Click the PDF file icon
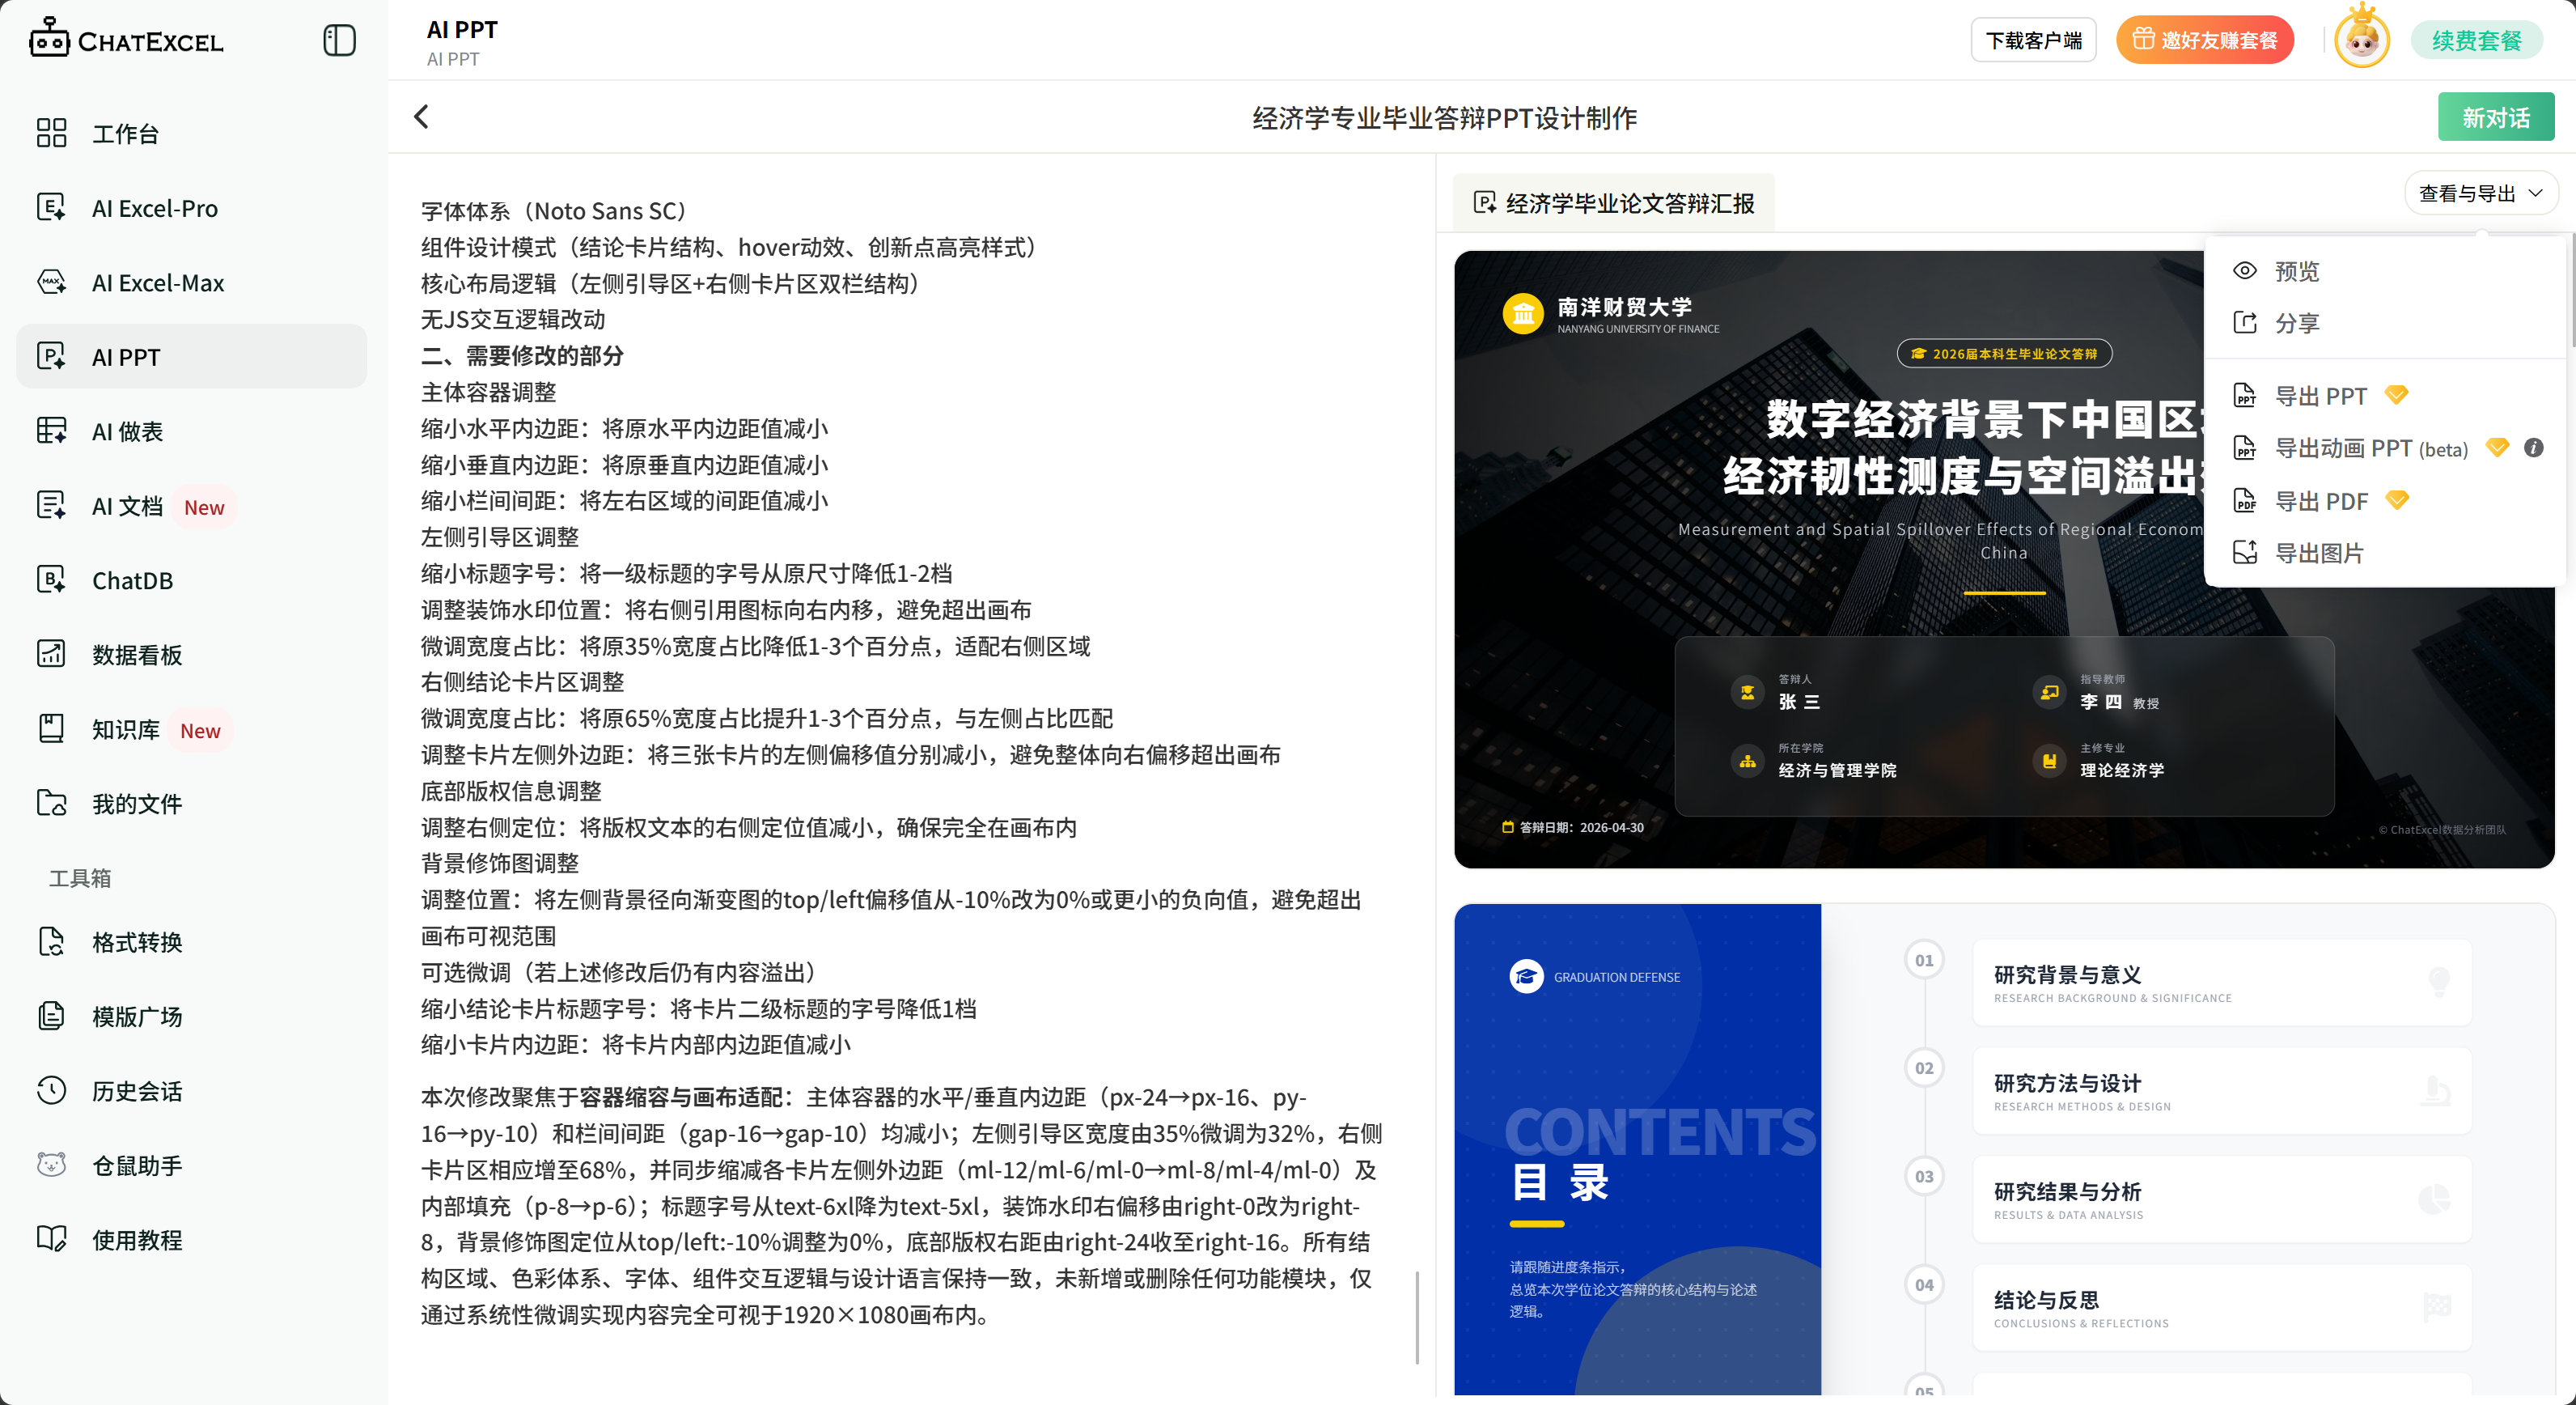The image size is (2576, 1405). [x=2245, y=501]
